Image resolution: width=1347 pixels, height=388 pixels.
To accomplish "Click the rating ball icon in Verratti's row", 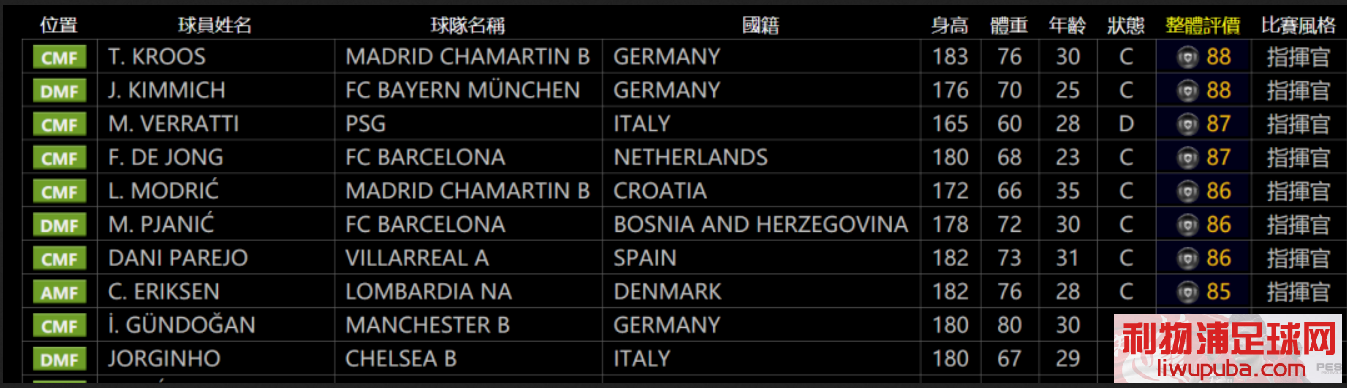I will [x=1187, y=124].
